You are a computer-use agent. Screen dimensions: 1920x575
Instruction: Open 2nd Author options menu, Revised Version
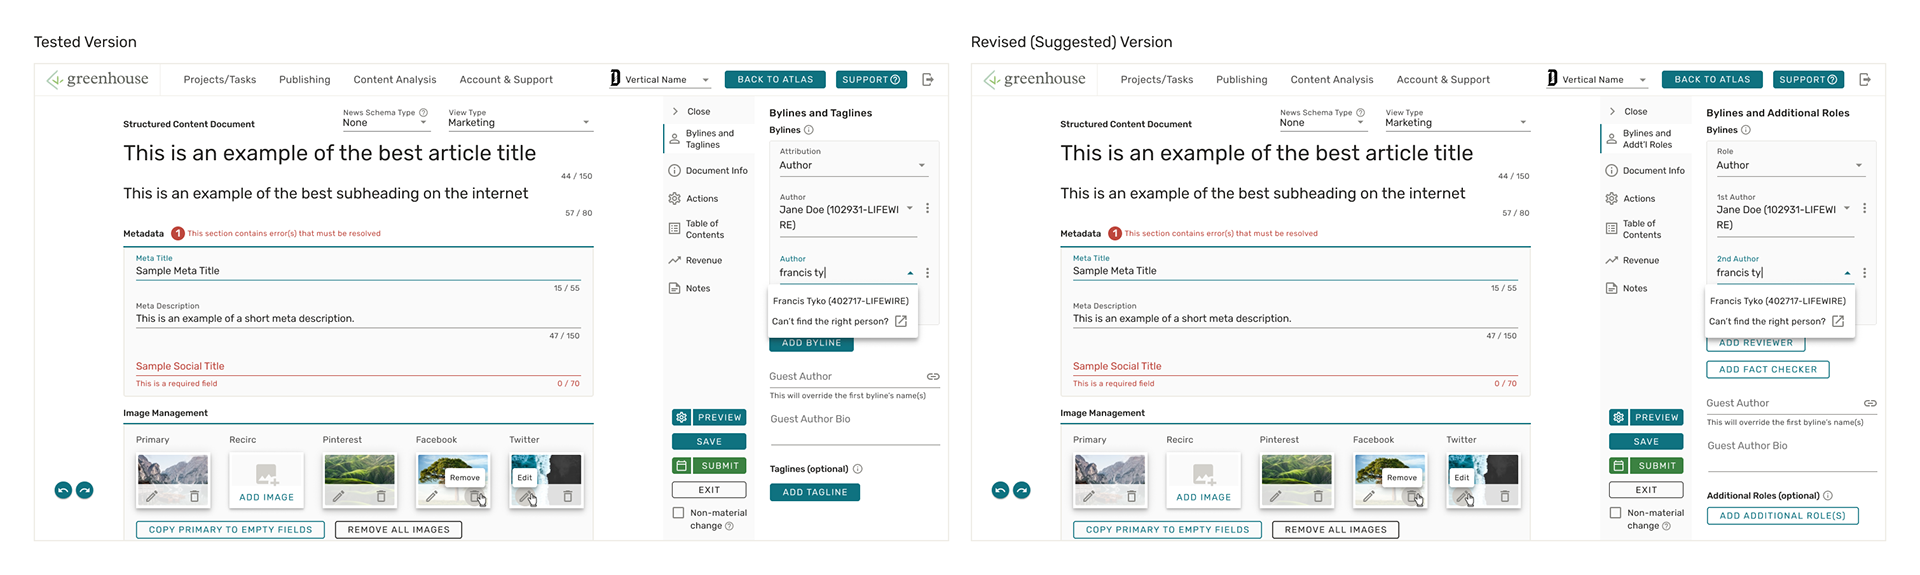coord(1865,273)
